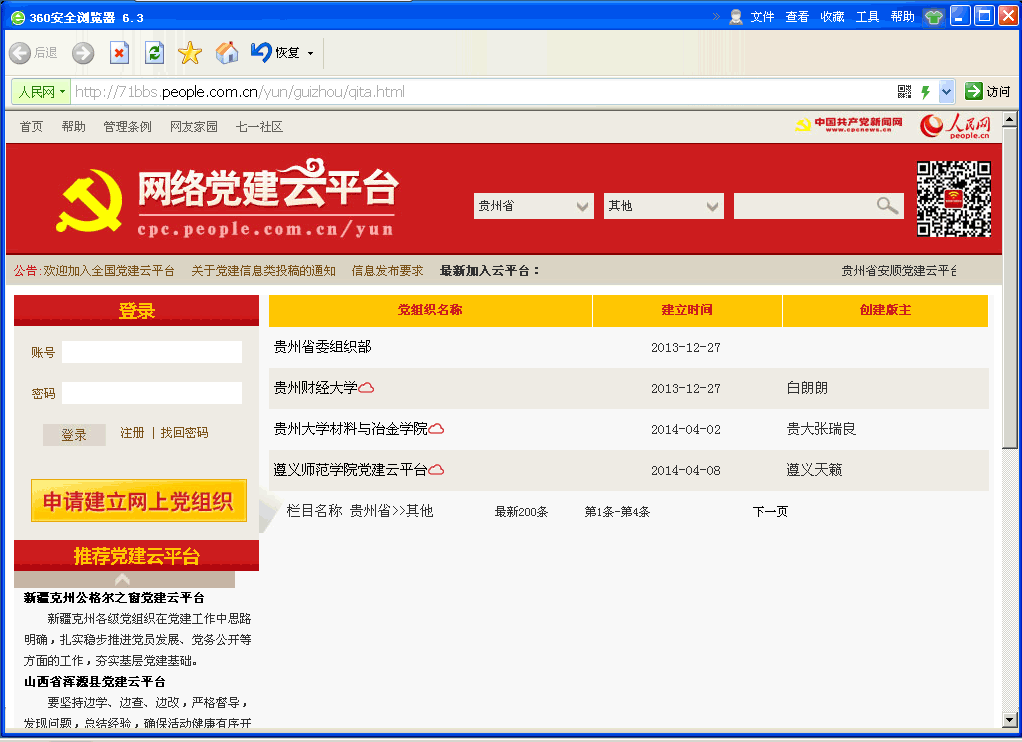Click the forward navigation arrow
Viewport: 1022px width, 742px height.
pos(83,53)
